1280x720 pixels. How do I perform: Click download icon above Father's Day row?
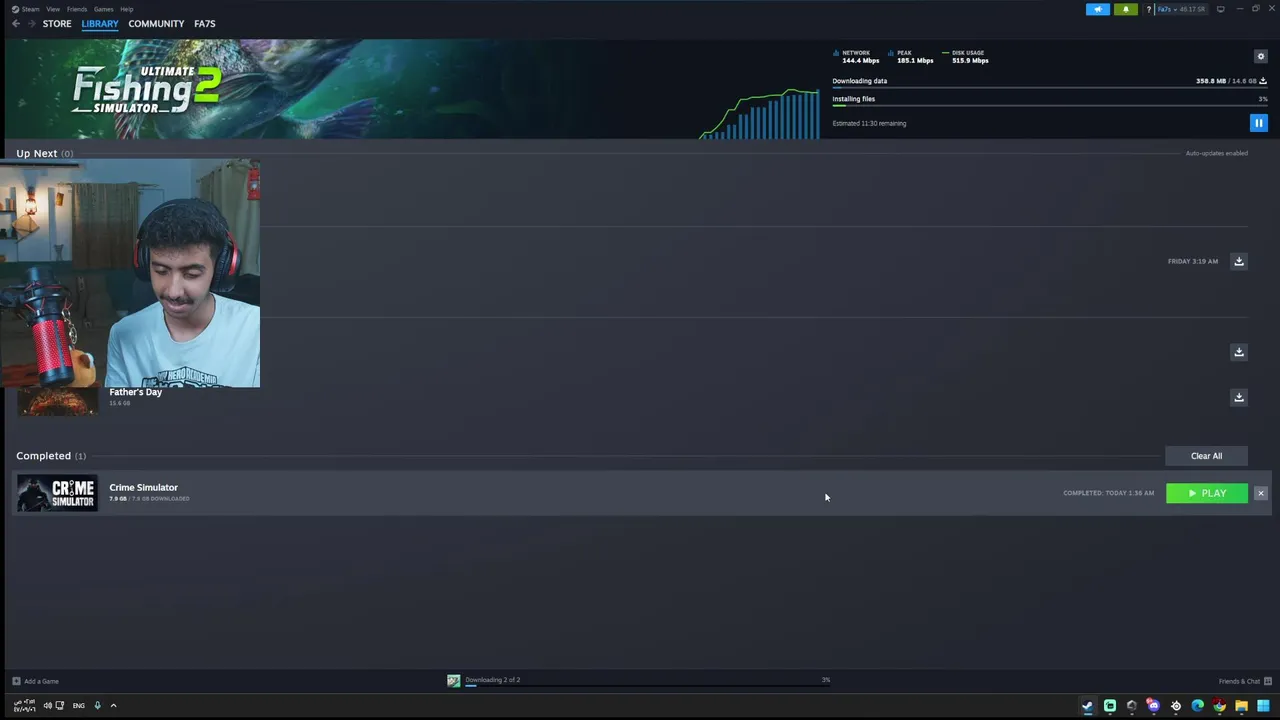1238,352
